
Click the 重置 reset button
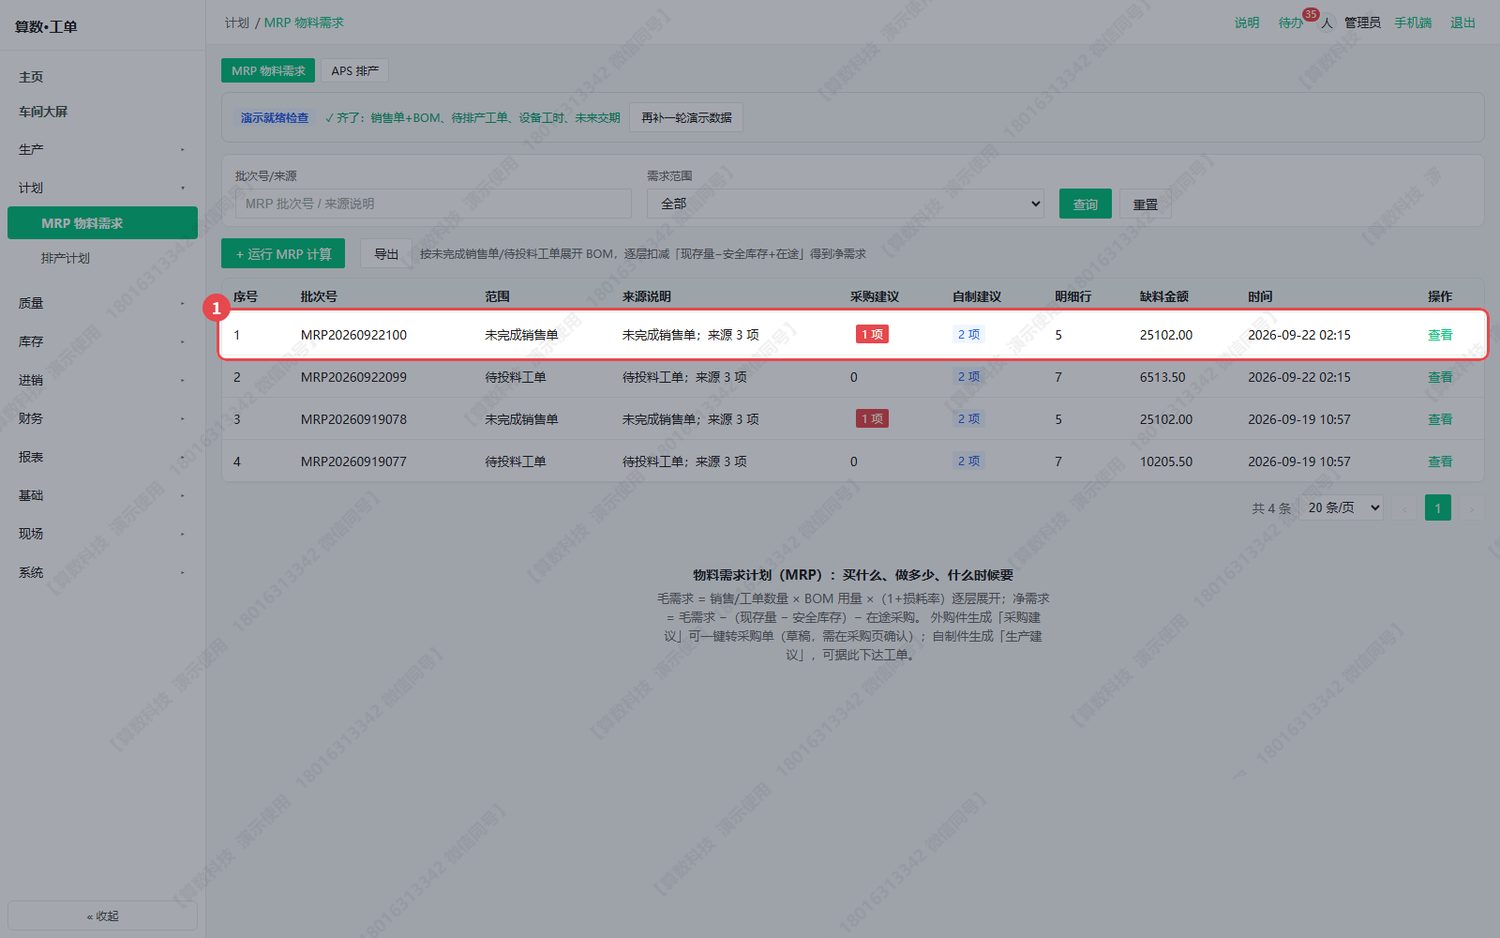(1145, 204)
